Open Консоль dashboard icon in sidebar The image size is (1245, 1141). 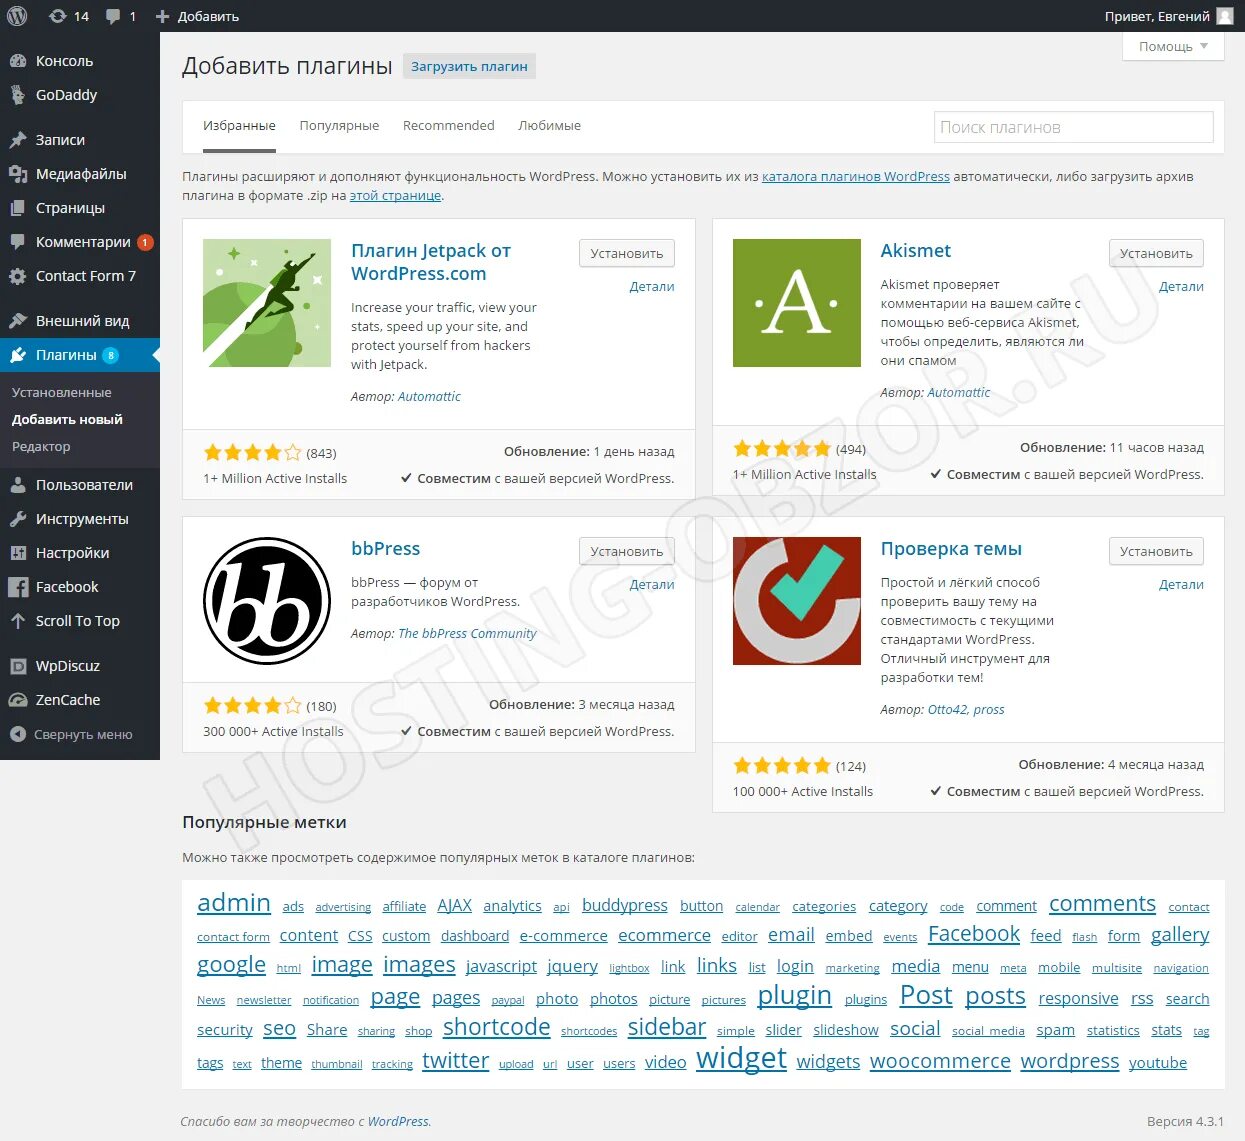(18, 61)
